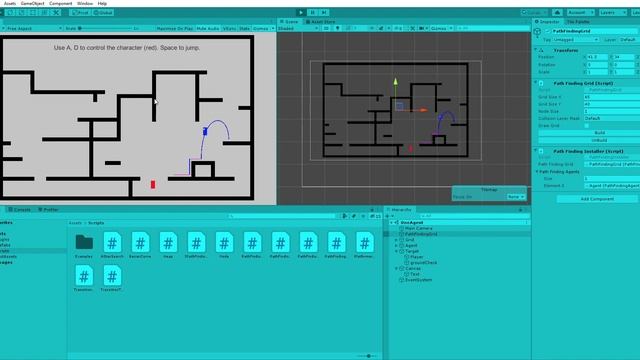Click the Pause button in the toolbar
Image resolution: width=640 pixels, height=360 pixels.
313,13
